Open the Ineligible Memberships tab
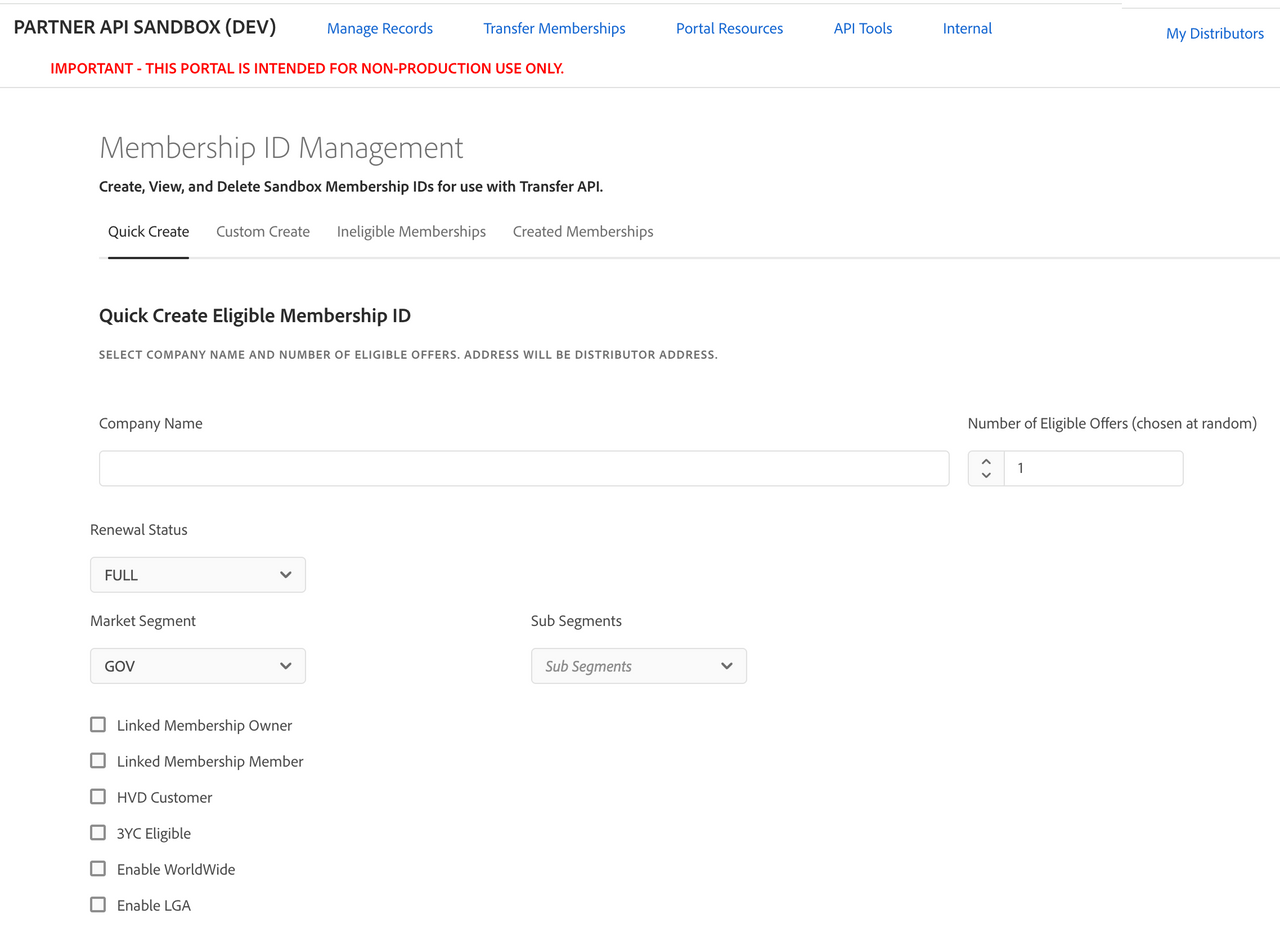 411,232
